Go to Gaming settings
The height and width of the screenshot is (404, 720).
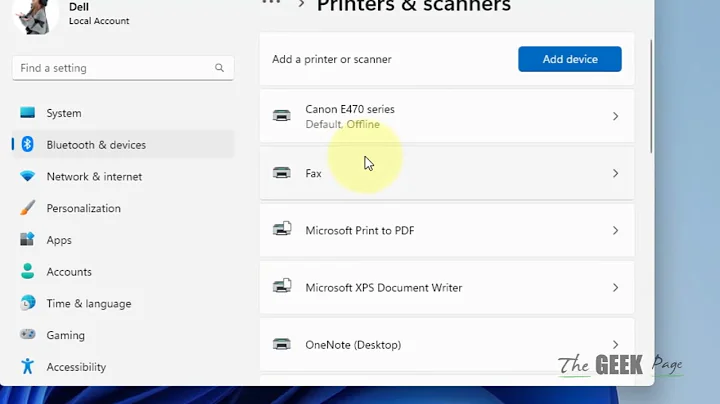123,335
